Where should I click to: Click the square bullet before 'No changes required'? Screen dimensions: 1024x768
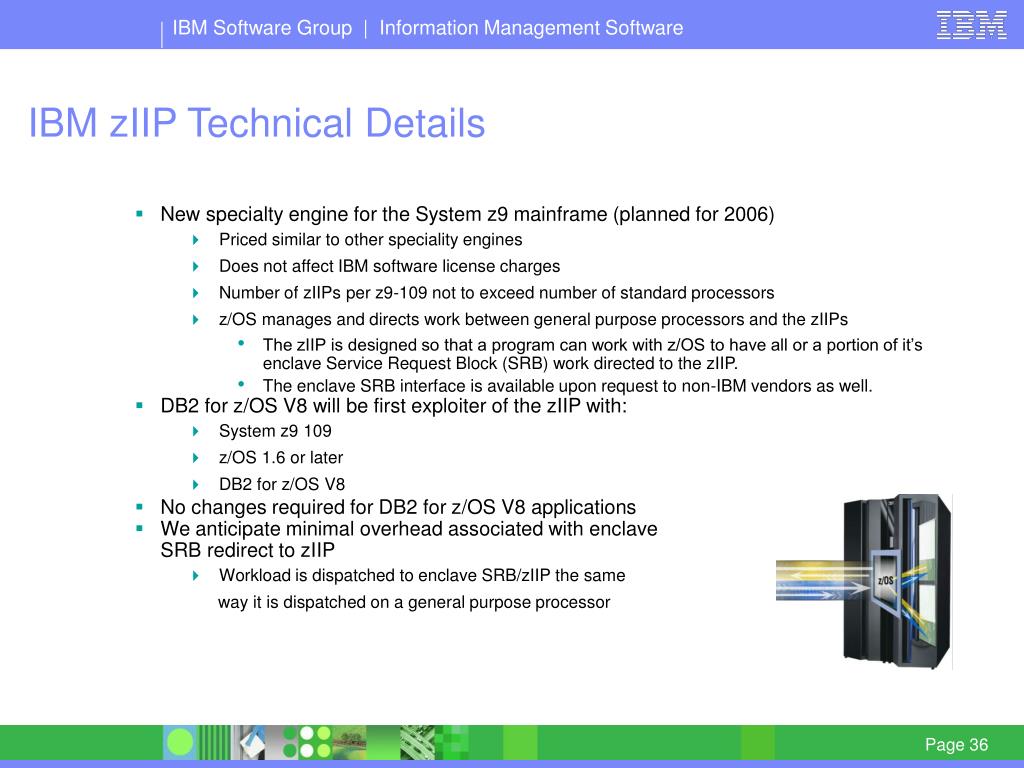pyautogui.click(x=139, y=506)
